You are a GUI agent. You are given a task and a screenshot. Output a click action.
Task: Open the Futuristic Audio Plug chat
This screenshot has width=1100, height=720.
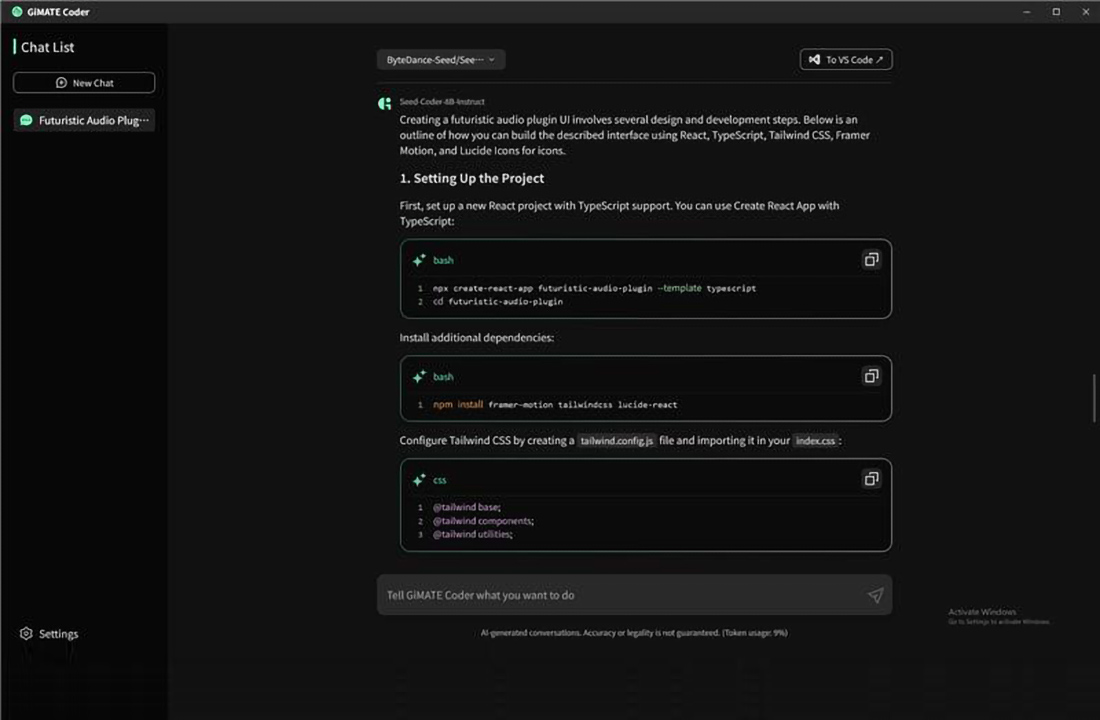[x=83, y=121]
